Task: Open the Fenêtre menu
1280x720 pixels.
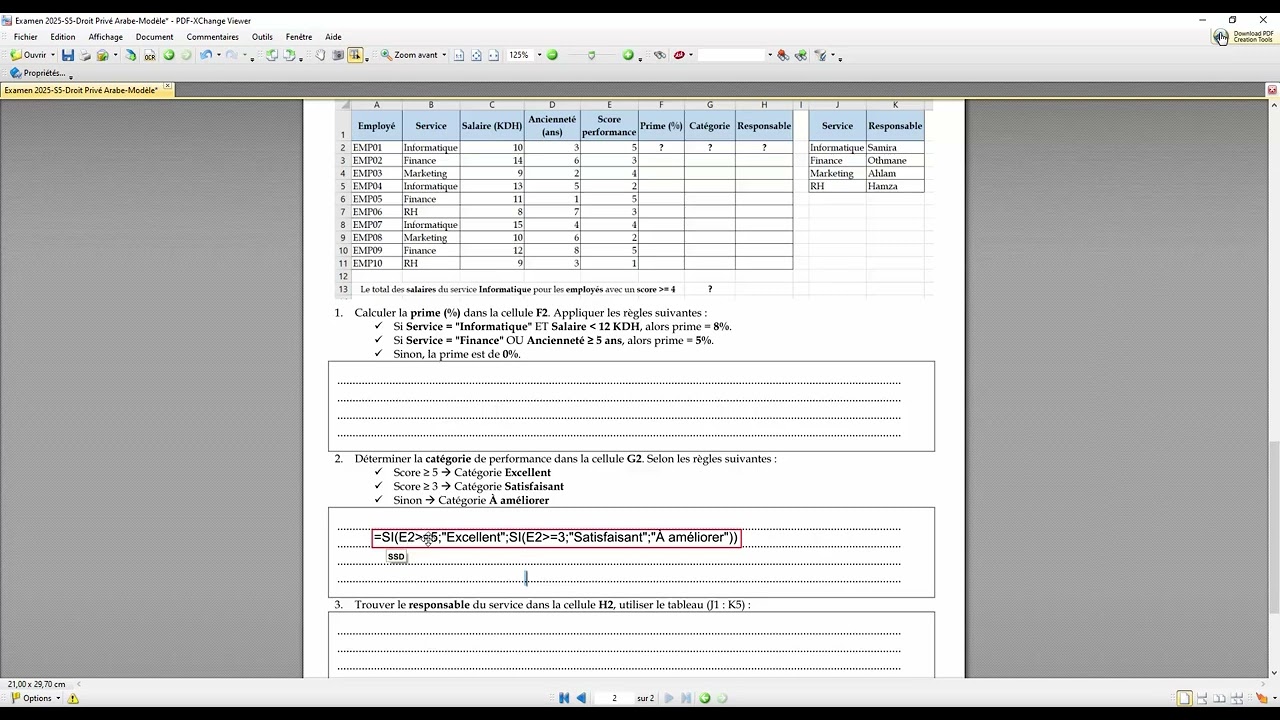Action: coord(299,37)
